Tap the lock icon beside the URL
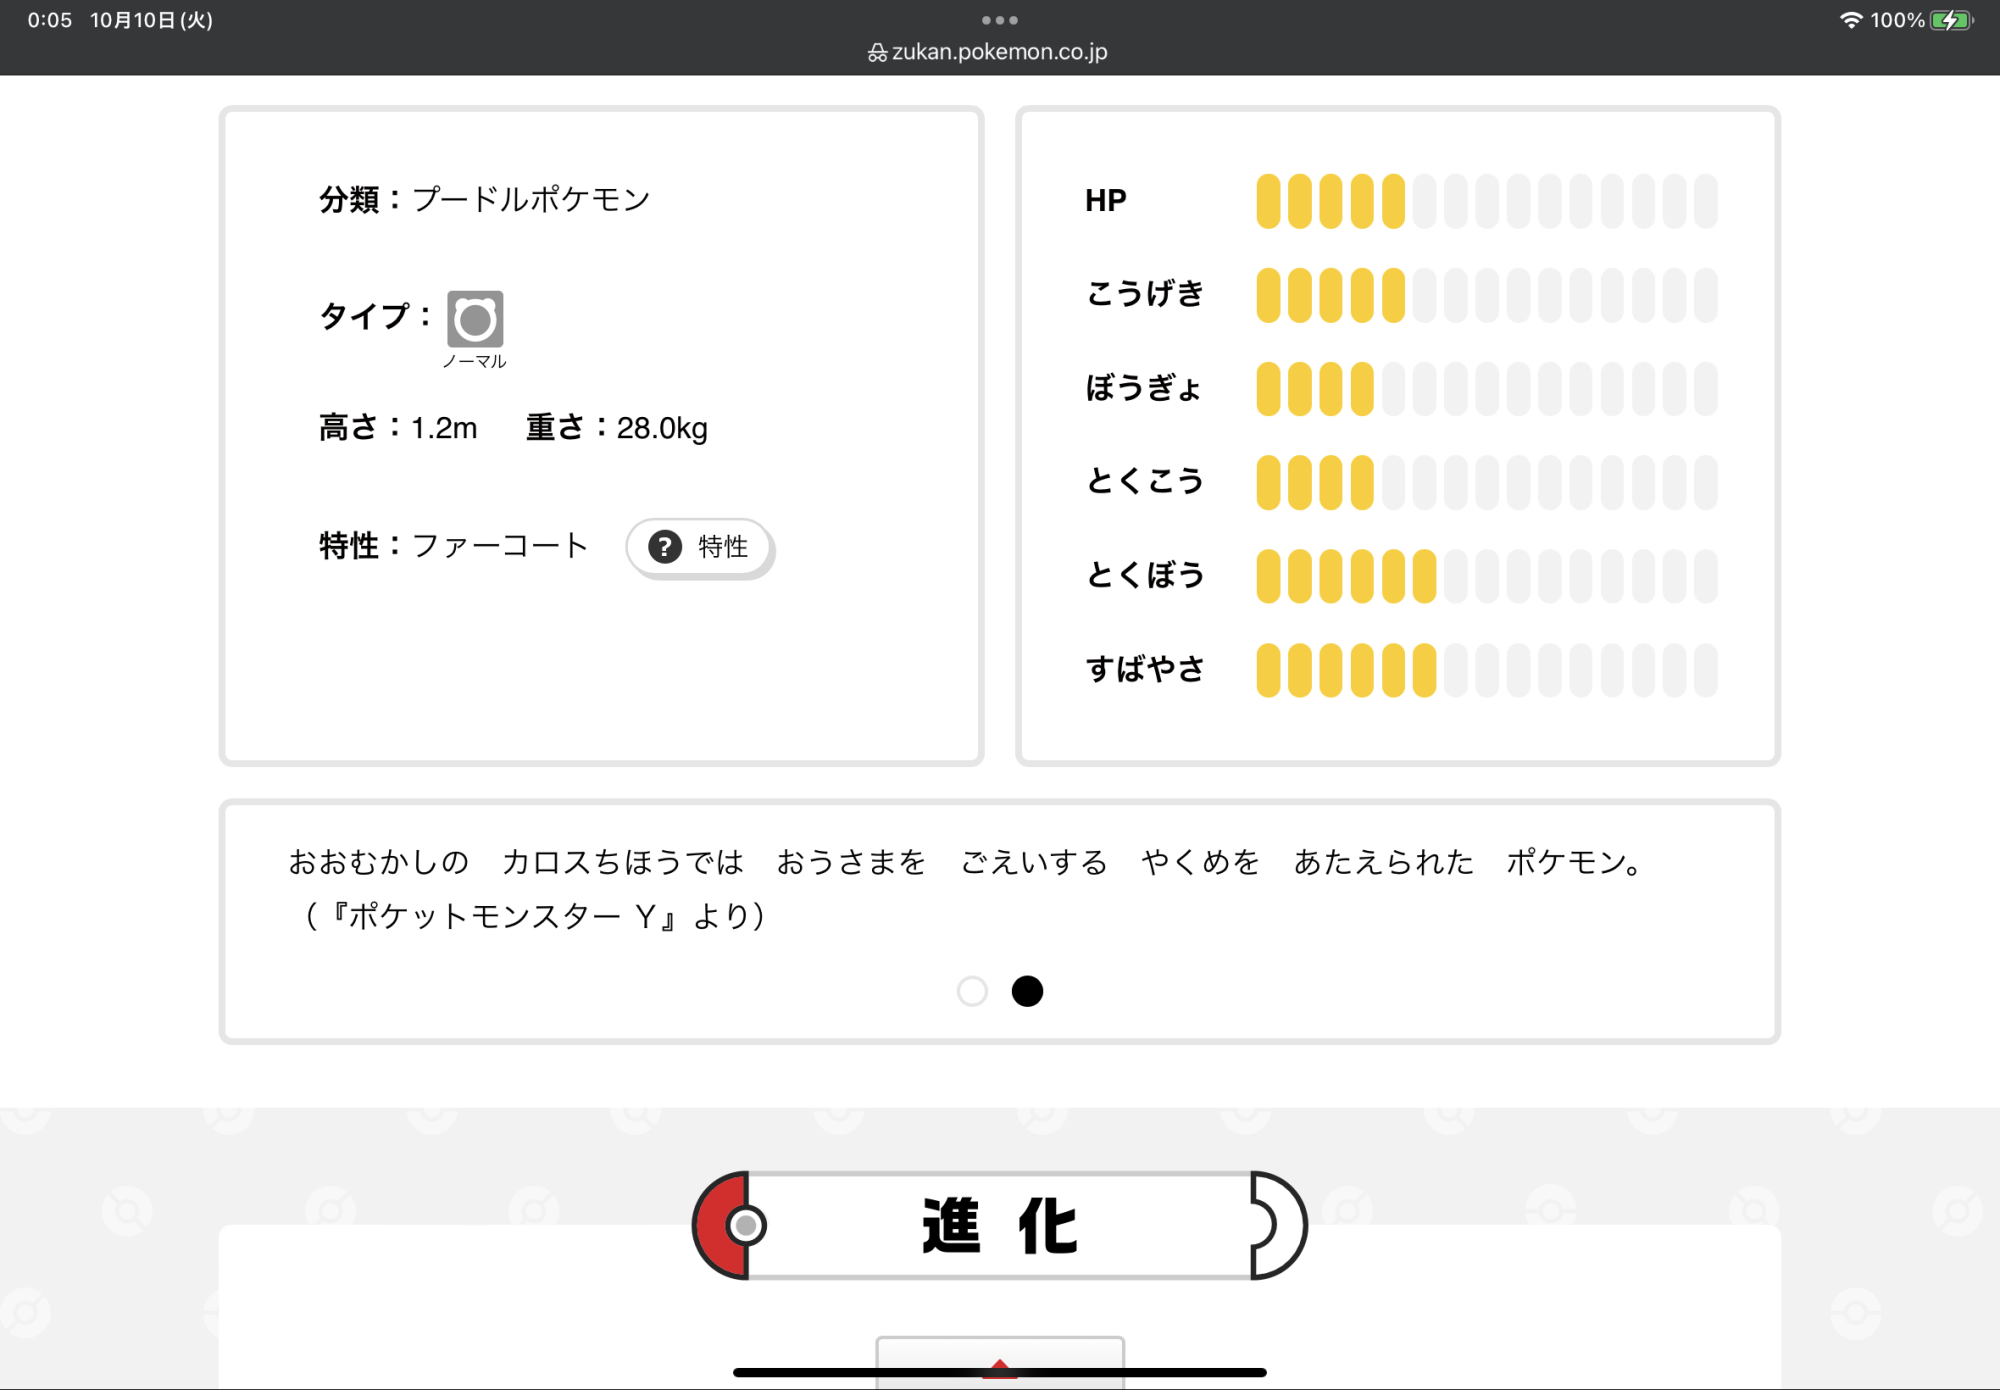The height and width of the screenshot is (1390, 2000). pos(877,53)
